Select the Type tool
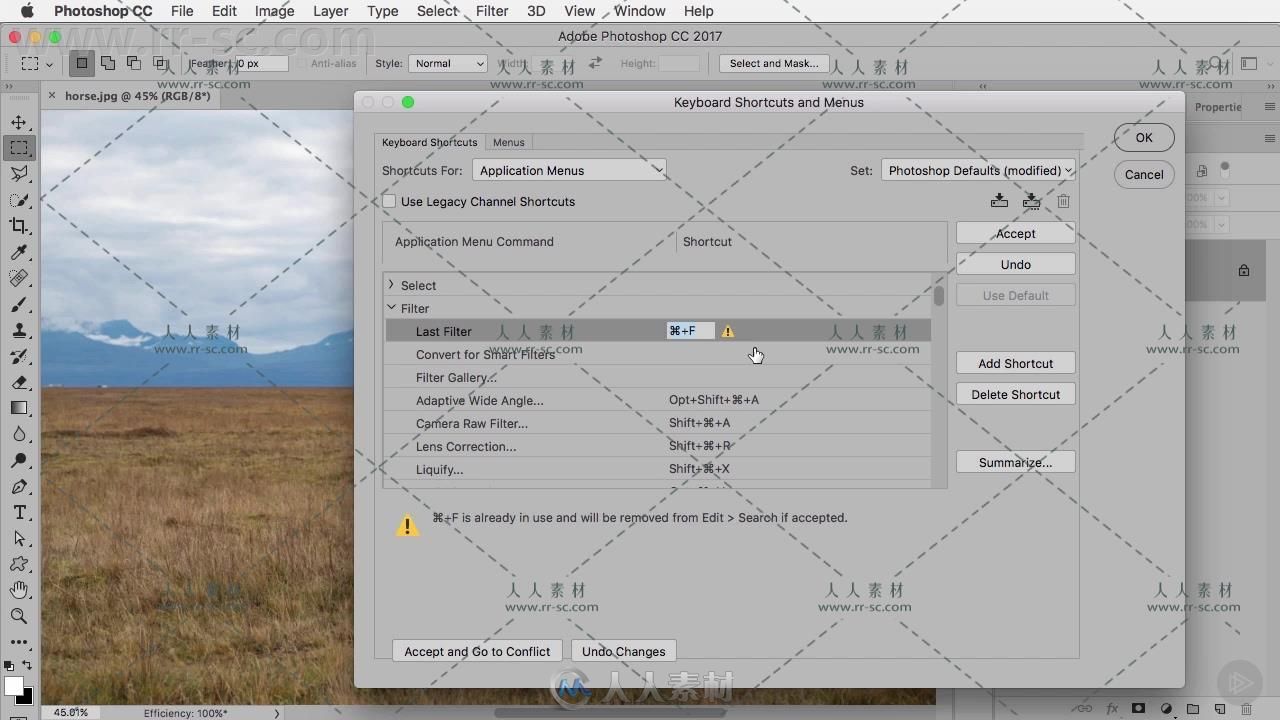1280x720 pixels. [19, 512]
